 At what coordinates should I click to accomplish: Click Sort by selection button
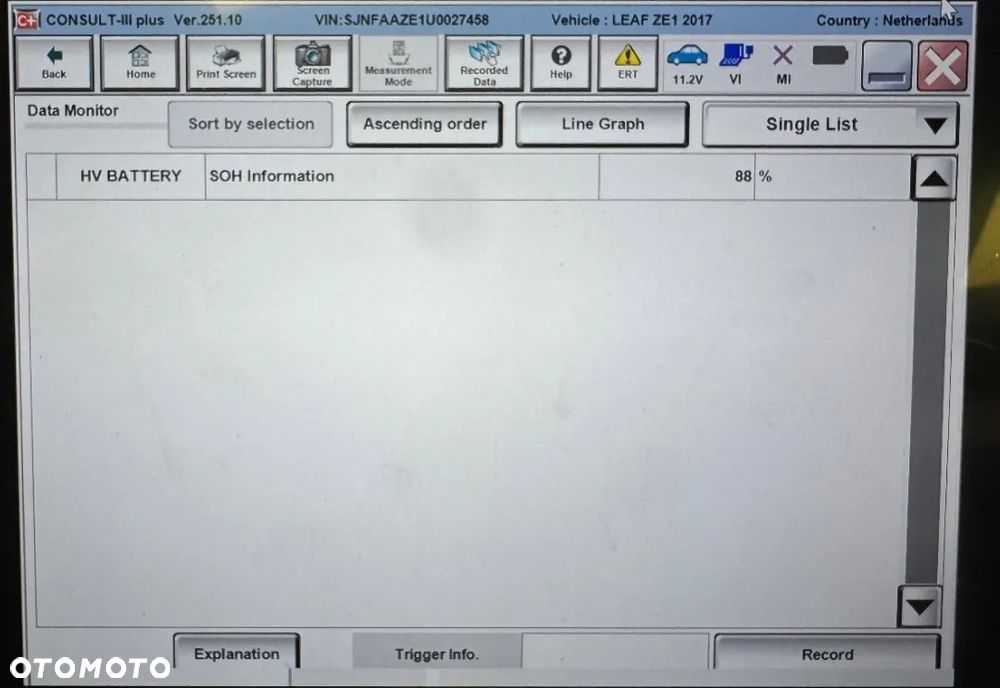(x=251, y=124)
